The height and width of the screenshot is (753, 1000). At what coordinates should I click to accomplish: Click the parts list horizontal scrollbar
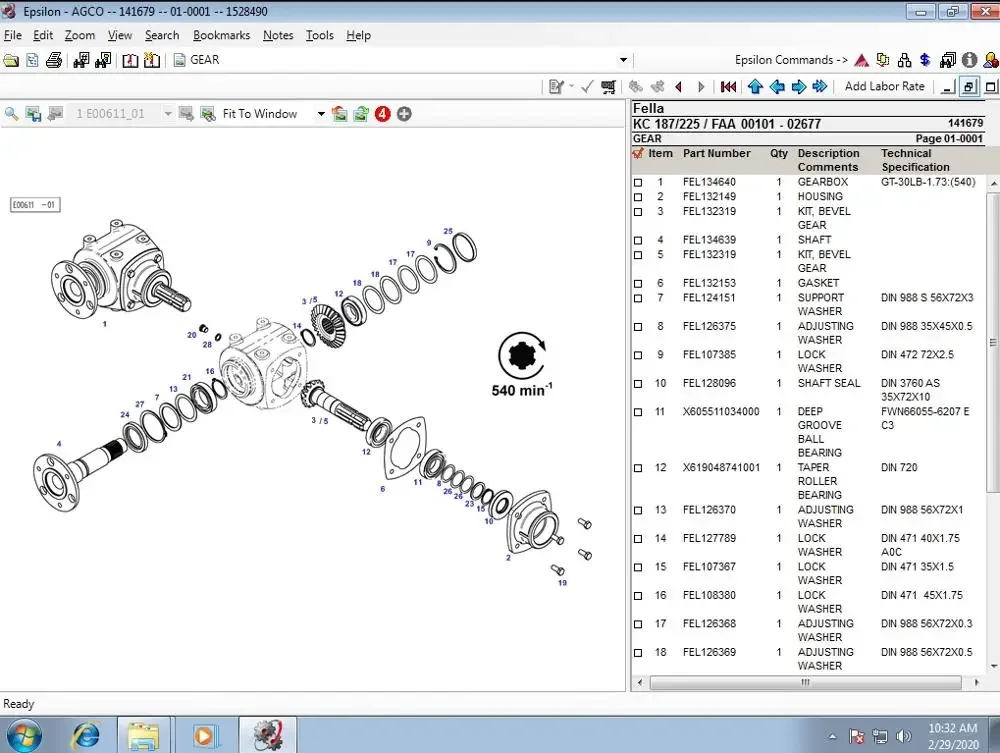pos(805,683)
